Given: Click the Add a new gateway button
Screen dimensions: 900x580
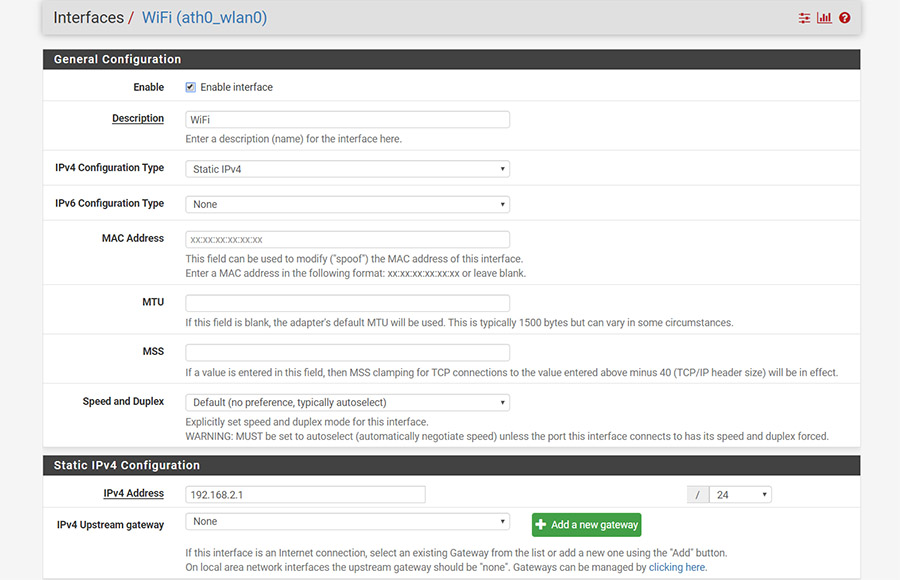Looking at the screenshot, I should pyautogui.click(x=586, y=525).
